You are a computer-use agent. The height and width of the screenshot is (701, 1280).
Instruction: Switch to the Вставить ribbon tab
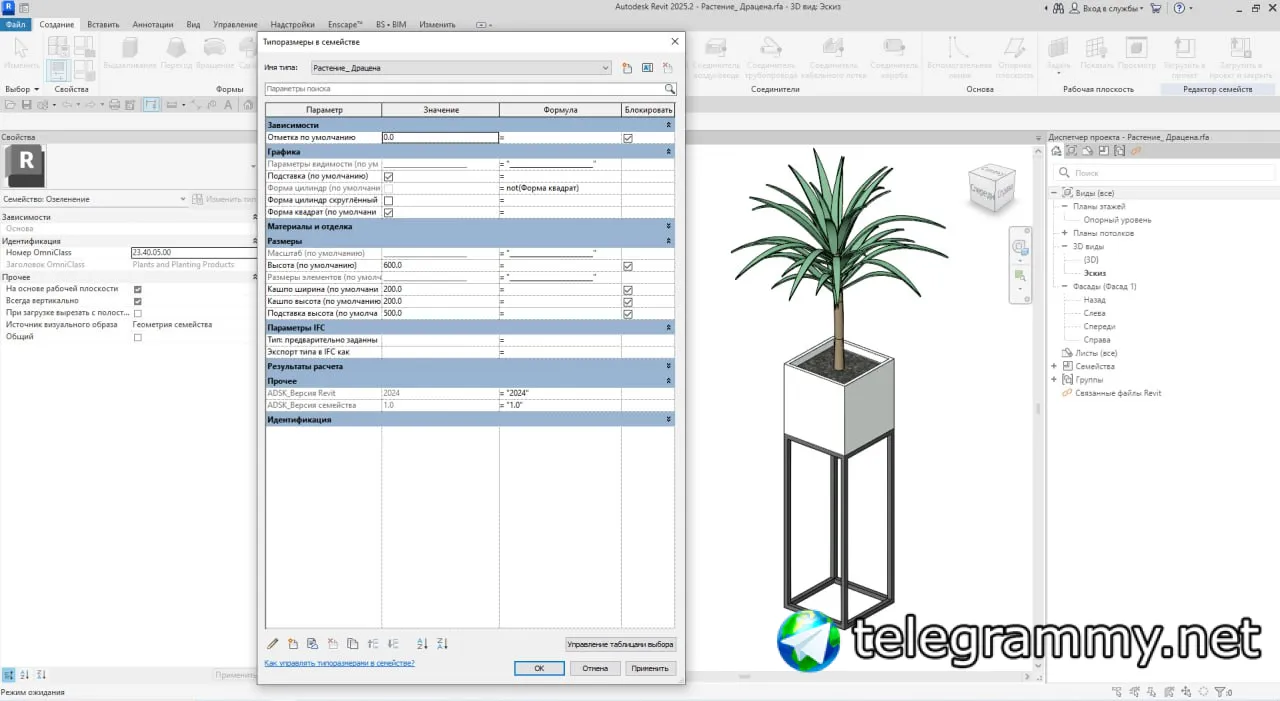click(103, 24)
